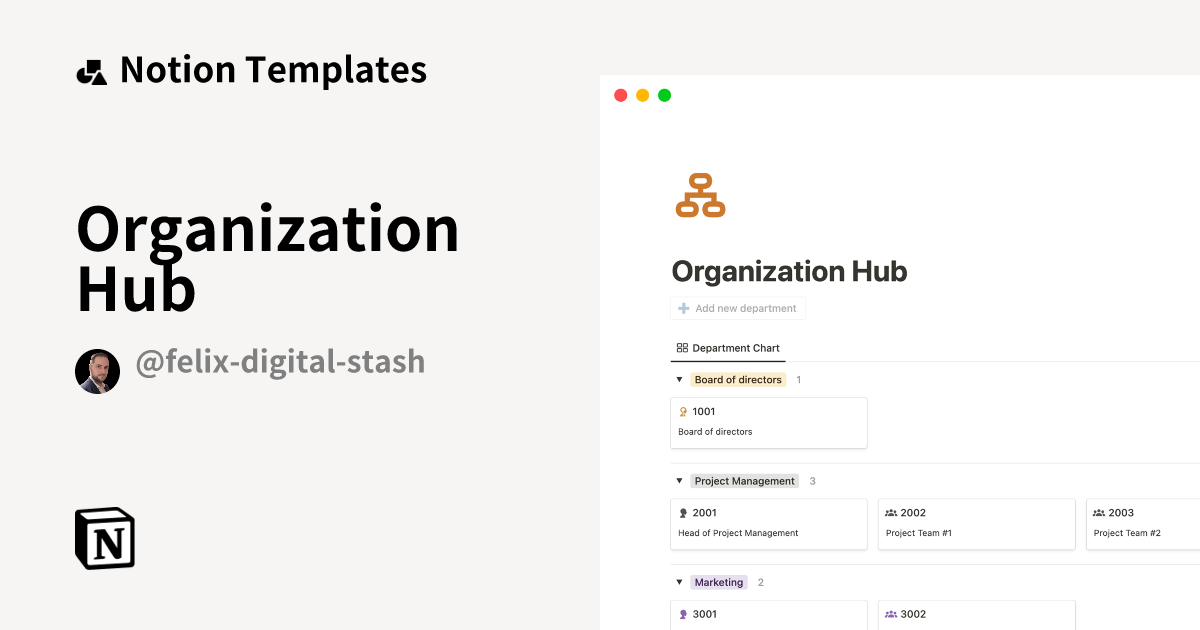Collapse the Marketing group
Image resolution: width=1200 pixels, height=630 pixels.
(x=678, y=581)
